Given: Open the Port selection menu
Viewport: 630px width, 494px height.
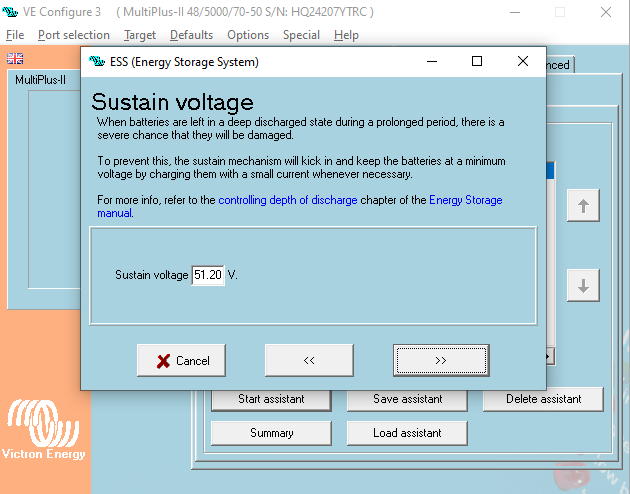Looking at the screenshot, I should 73,35.
